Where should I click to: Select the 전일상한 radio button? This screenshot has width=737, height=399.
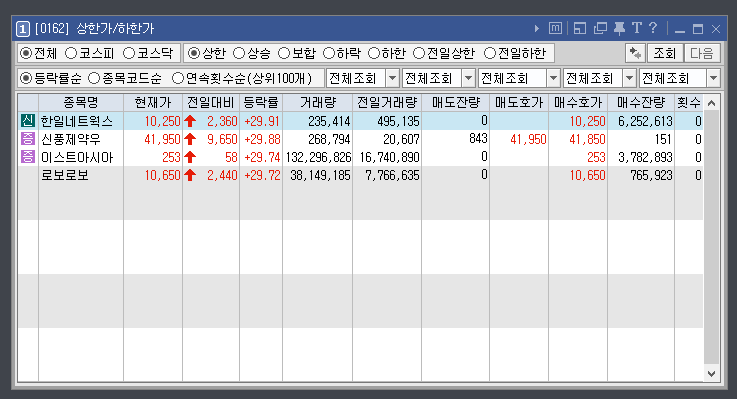point(419,53)
